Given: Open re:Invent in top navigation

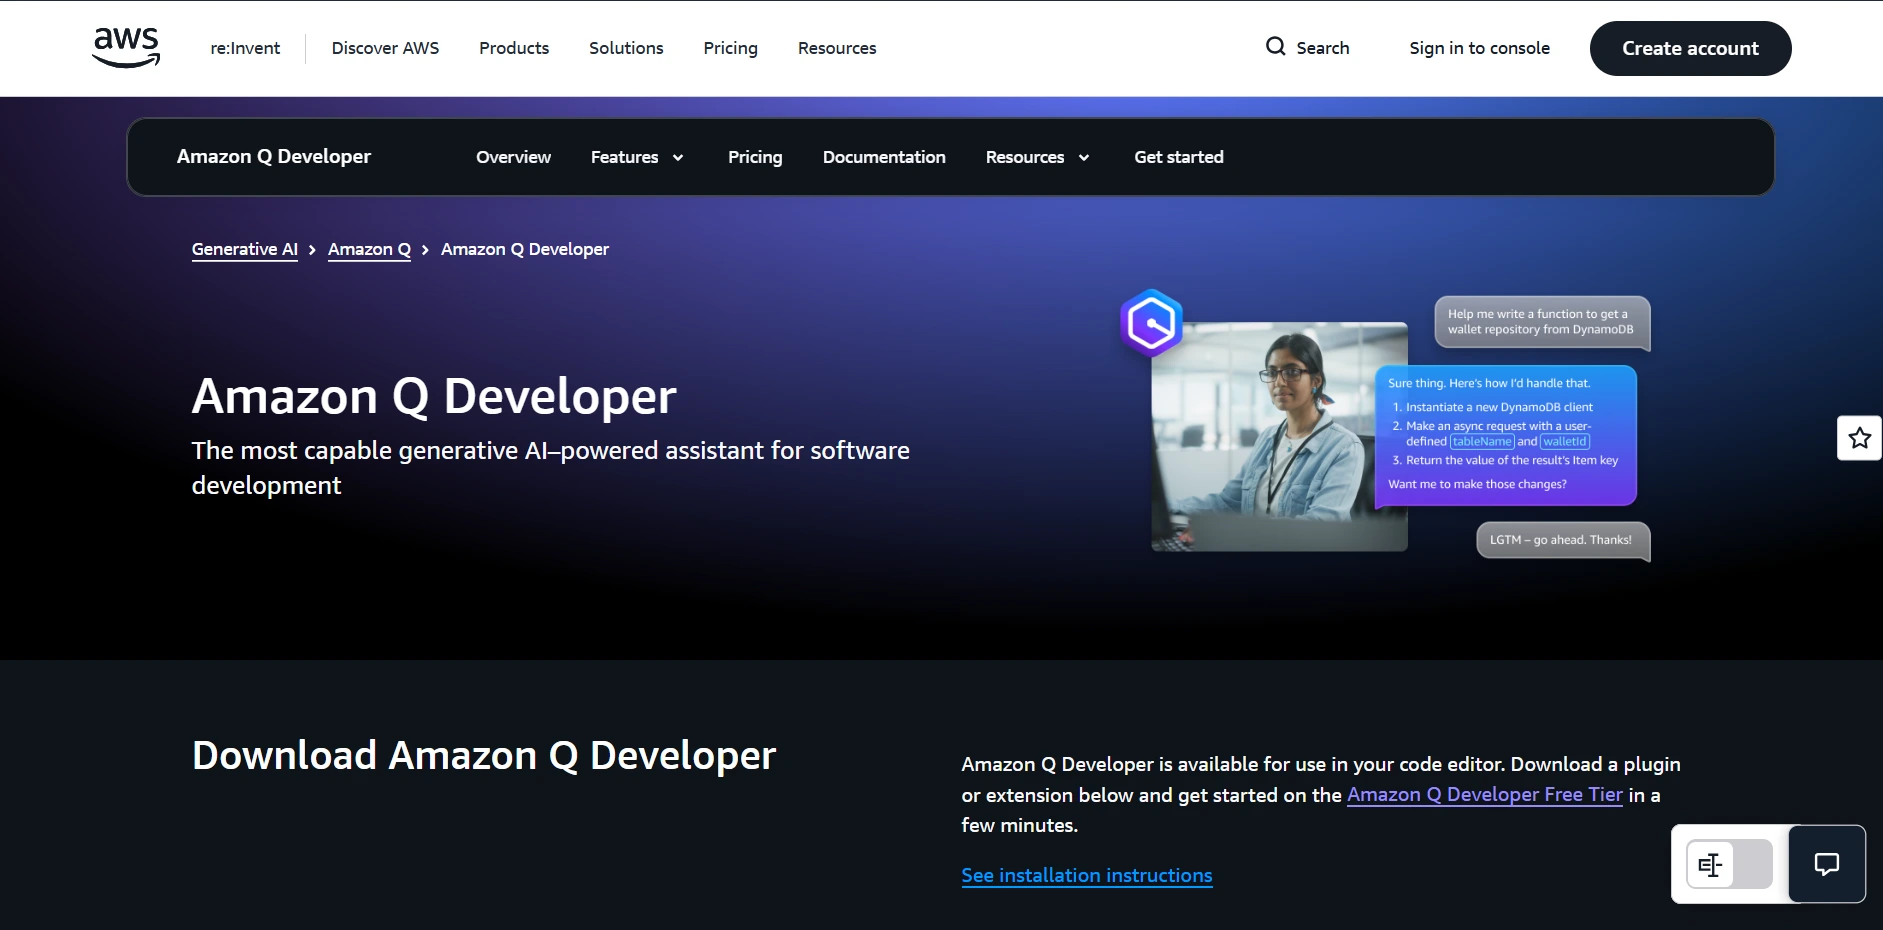Looking at the screenshot, I should (245, 48).
